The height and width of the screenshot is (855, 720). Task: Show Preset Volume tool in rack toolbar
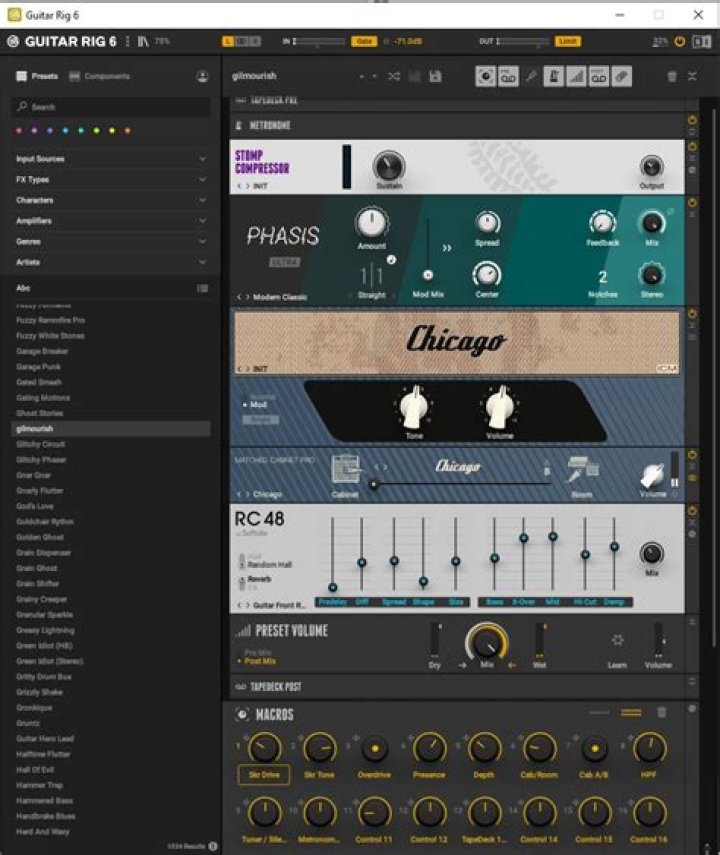576,76
